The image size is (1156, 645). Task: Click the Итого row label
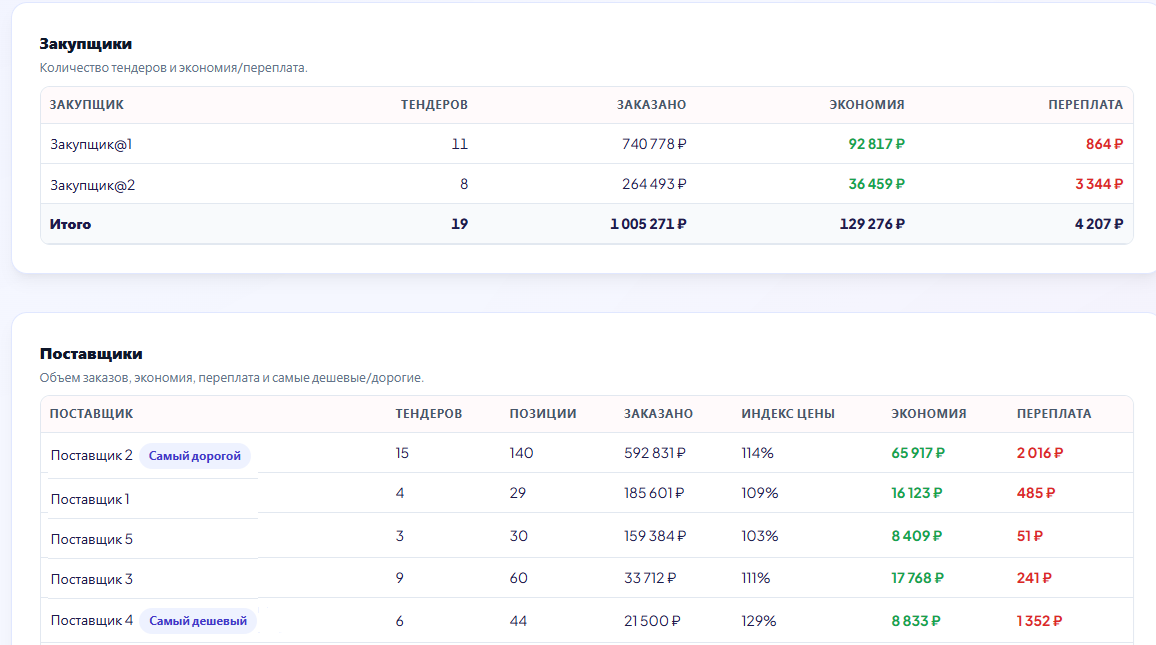(70, 225)
